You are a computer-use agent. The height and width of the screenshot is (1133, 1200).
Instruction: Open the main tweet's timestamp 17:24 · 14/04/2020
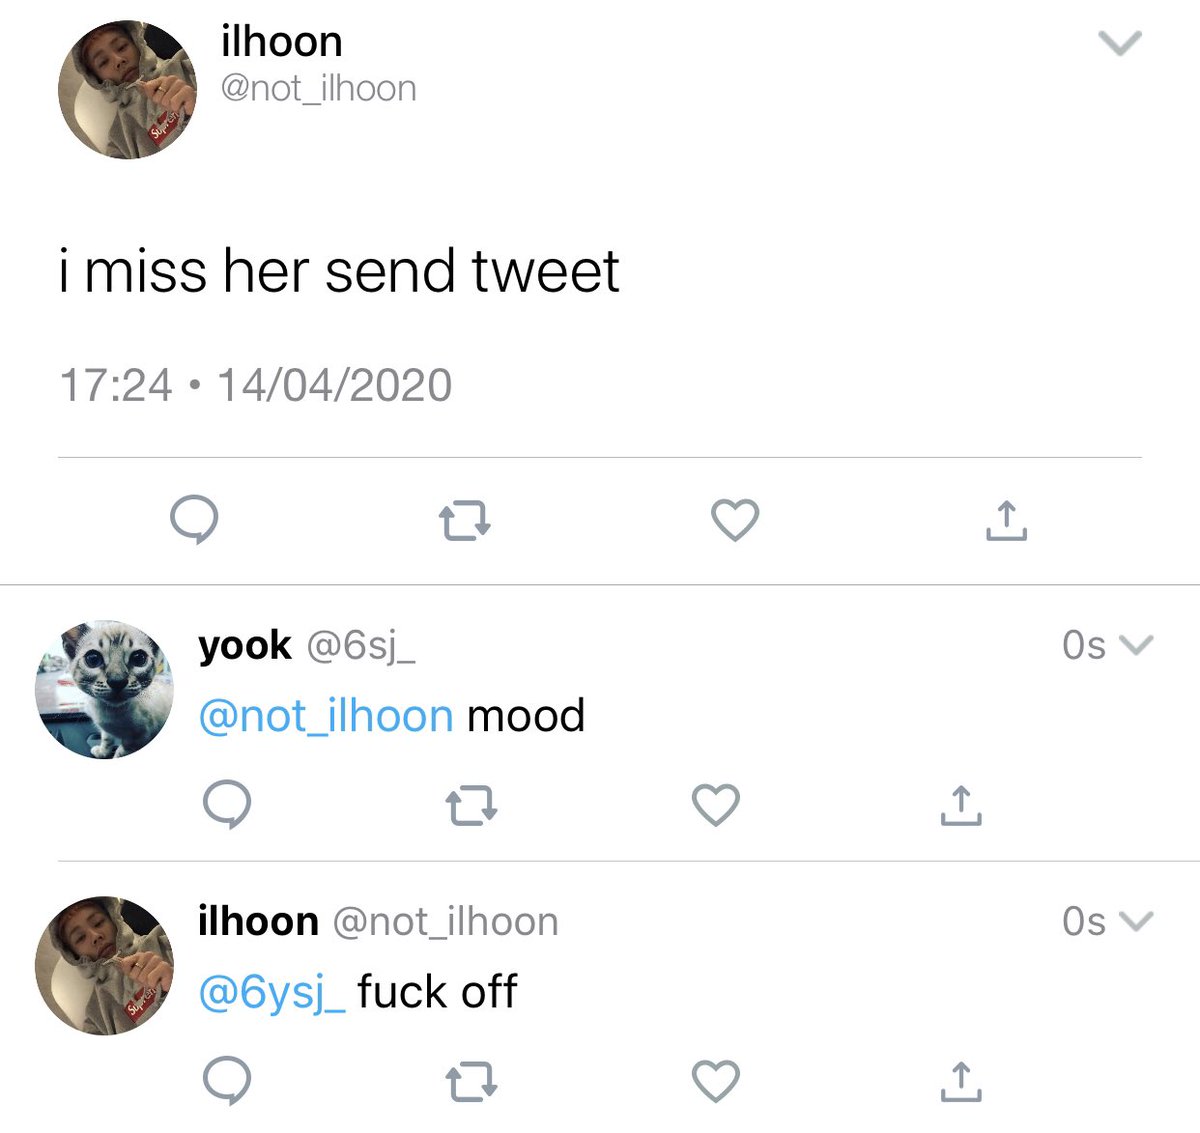(256, 386)
